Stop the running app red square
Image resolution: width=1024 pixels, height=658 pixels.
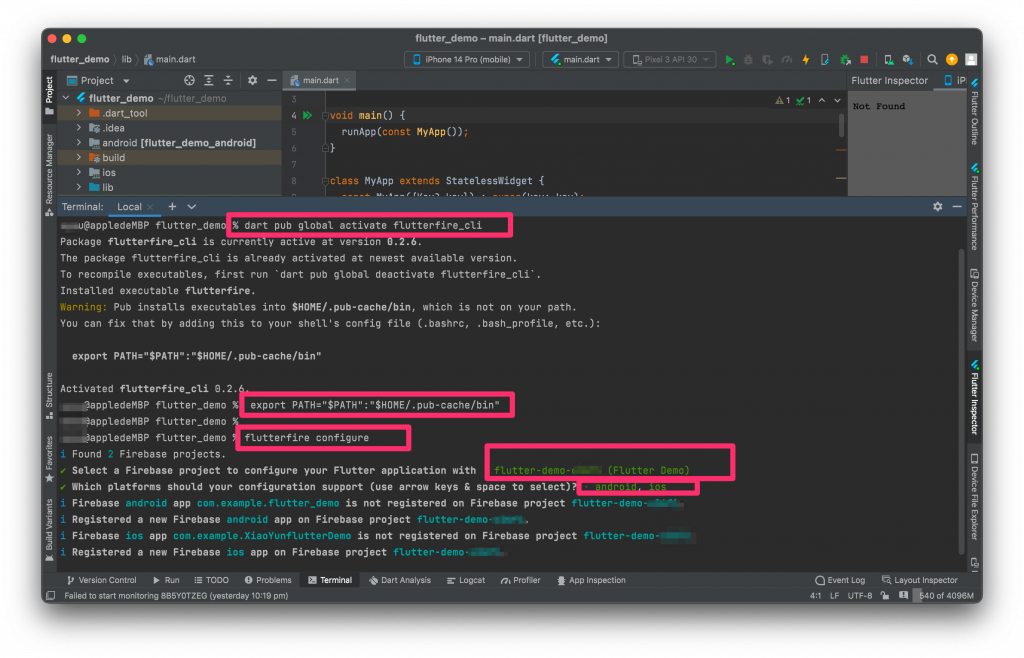coord(864,59)
